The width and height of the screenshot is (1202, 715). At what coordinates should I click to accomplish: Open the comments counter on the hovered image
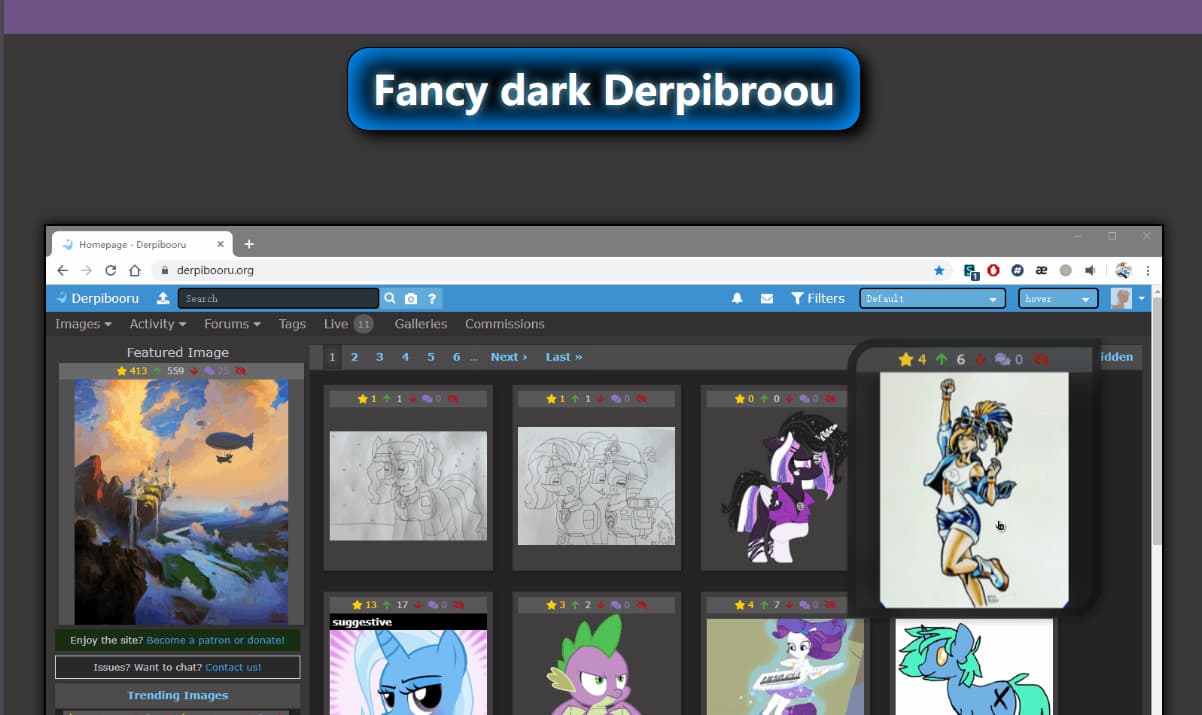point(1001,357)
